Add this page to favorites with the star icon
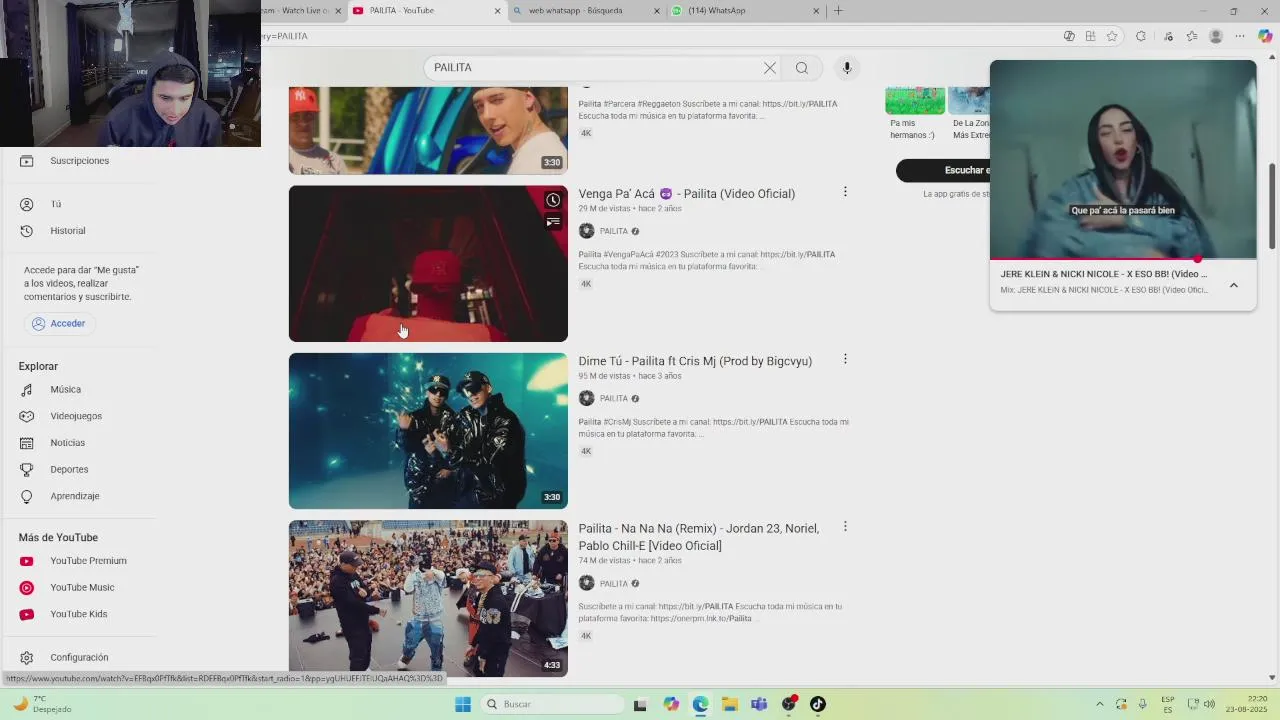Viewport: 1280px width, 720px height. (1112, 36)
